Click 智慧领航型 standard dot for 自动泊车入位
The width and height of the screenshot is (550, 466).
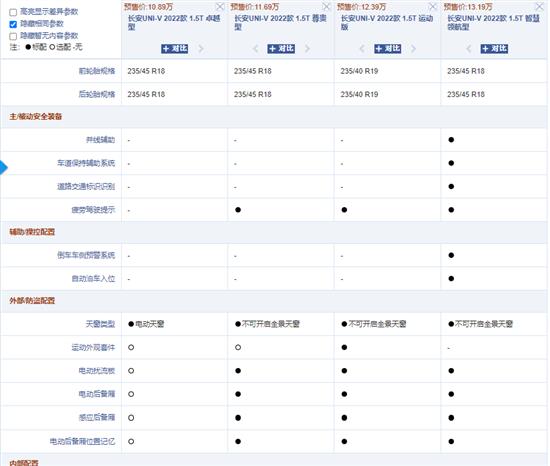click(x=451, y=279)
